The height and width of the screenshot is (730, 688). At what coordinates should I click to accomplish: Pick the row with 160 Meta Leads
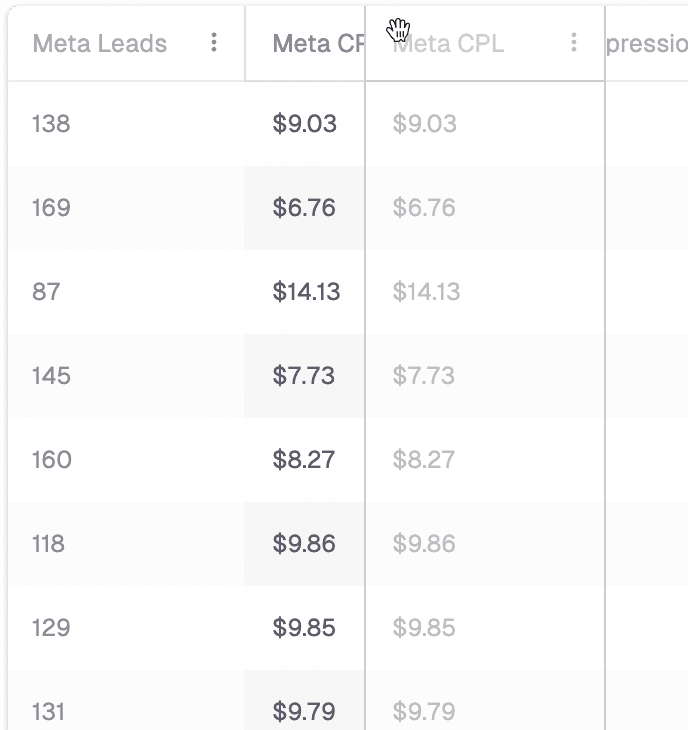52,460
